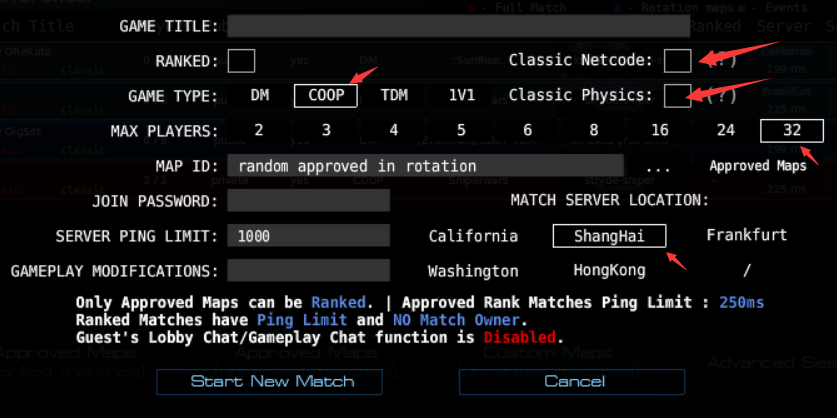Image resolution: width=837 pixels, height=418 pixels.
Task: Enable the Classic Netcode checkbox
Action: tap(678, 61)
